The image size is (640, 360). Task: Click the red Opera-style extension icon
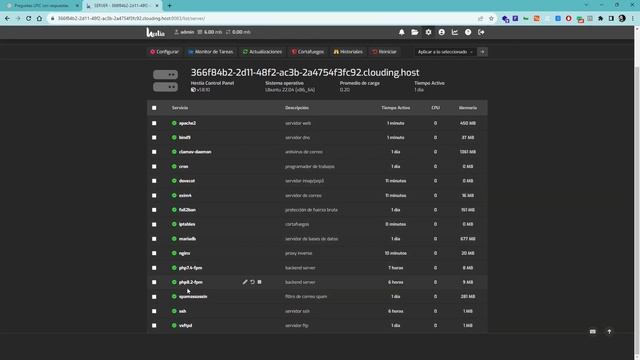click(x=569, y=18)
